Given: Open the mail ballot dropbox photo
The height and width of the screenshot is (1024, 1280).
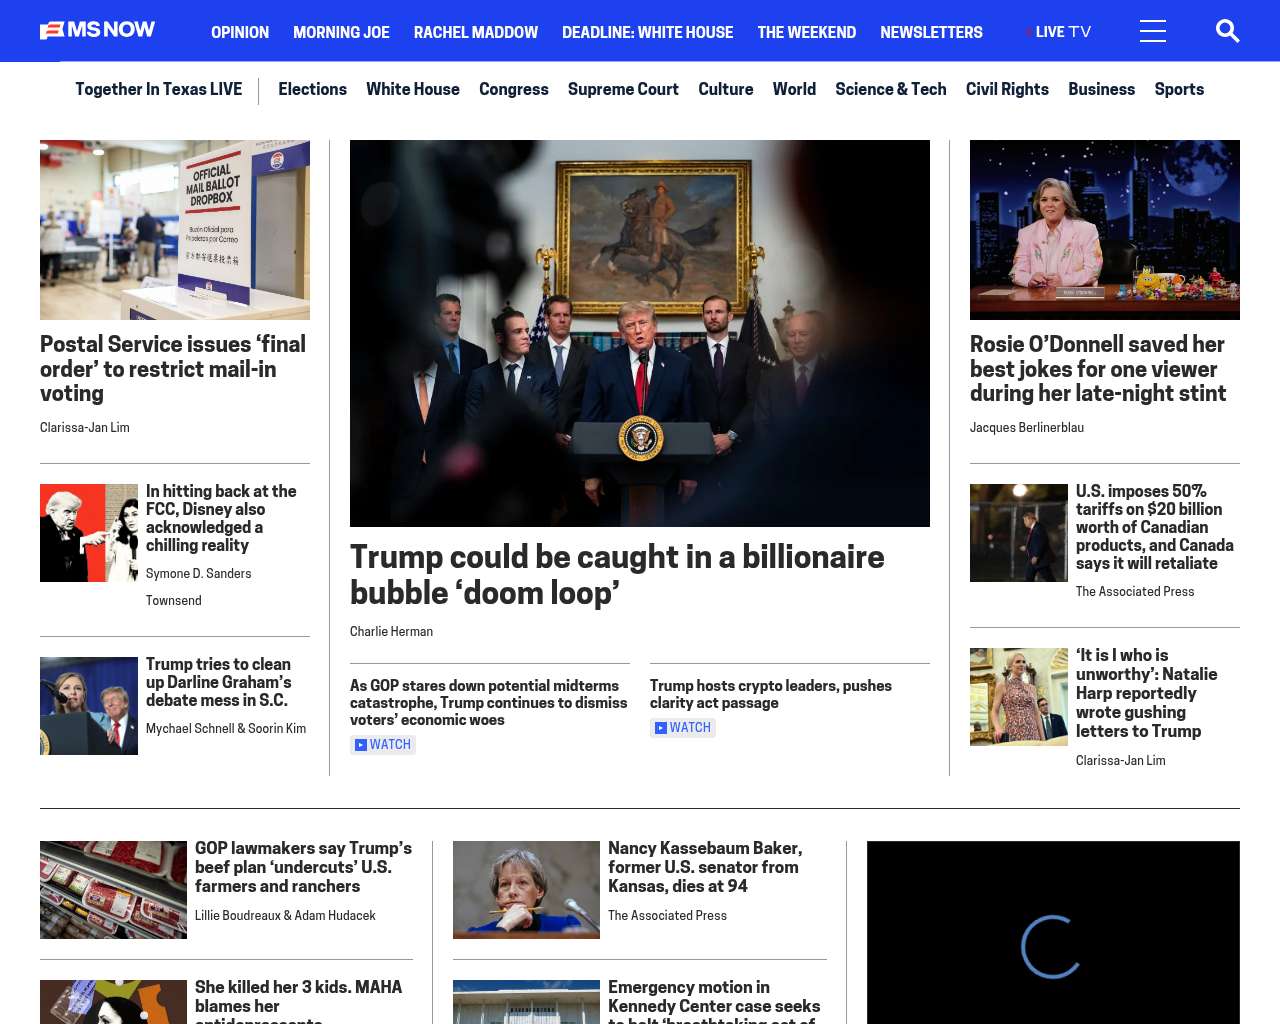Looking at the screenshot, I should coord(175,230).
